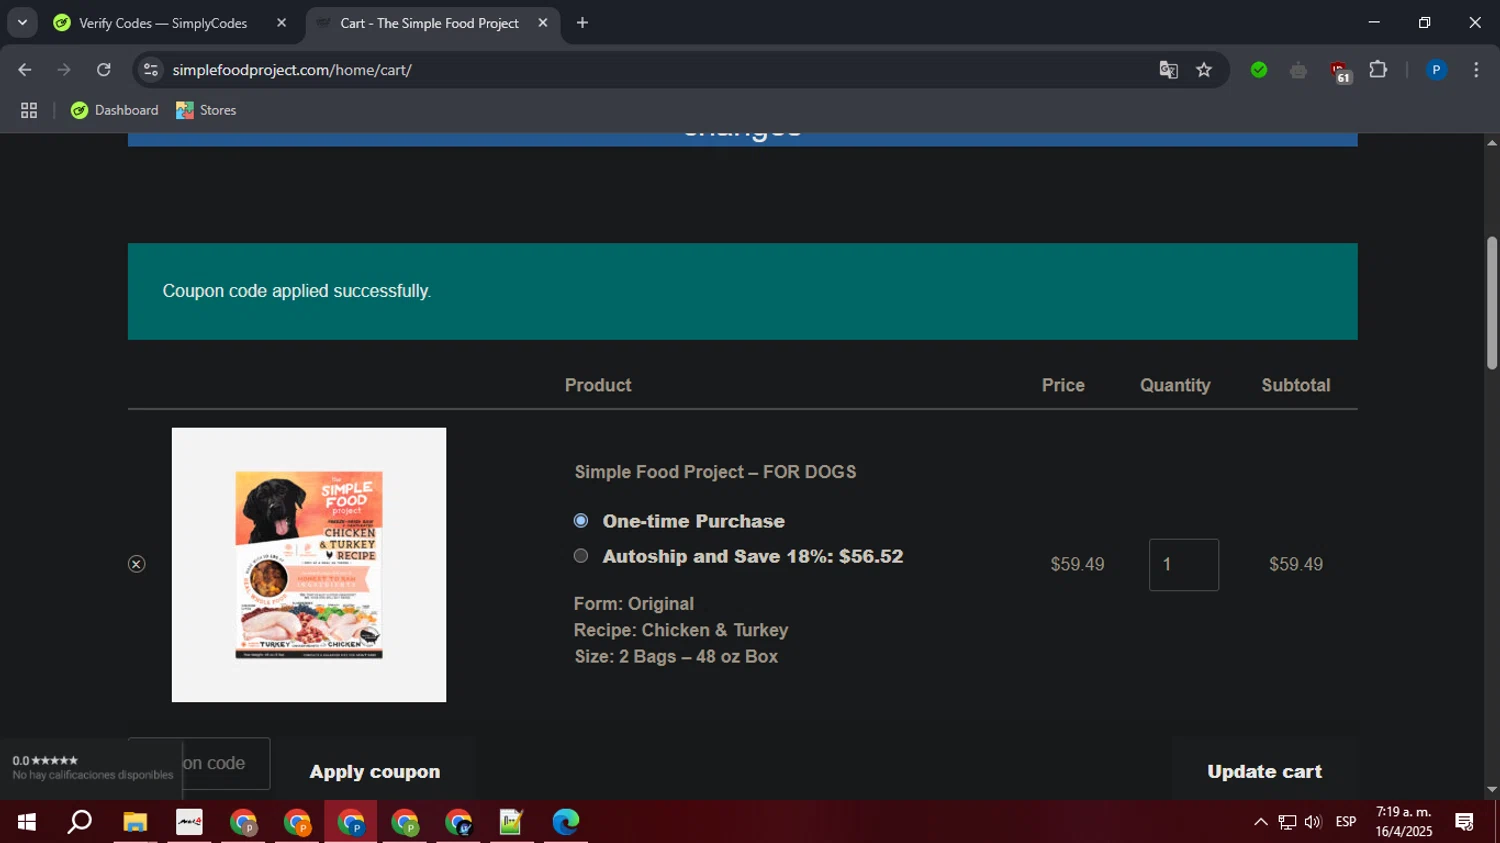Select Autoship and Save 18% option
1500x843 pixels.
[581, 556]
